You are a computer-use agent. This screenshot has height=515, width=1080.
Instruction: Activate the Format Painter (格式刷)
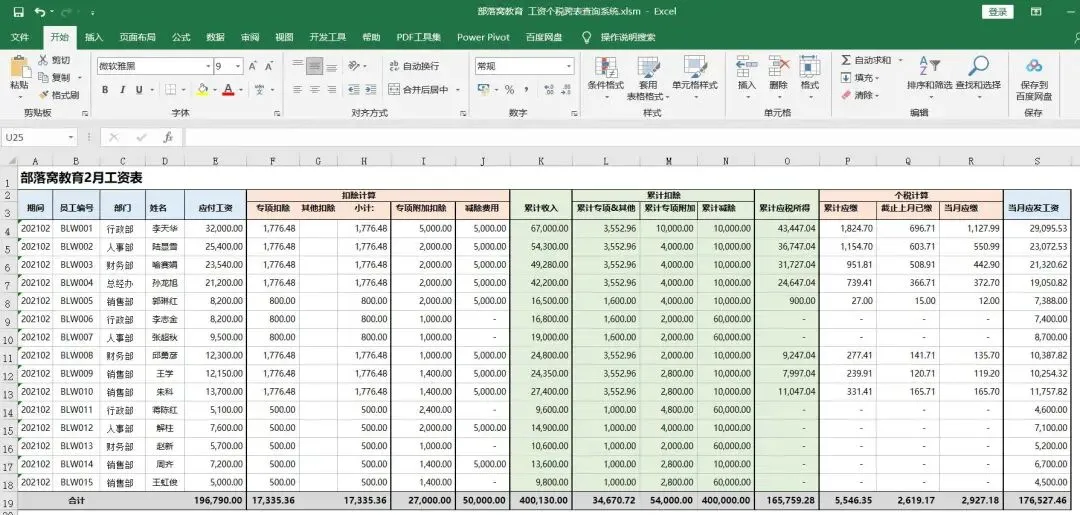(x=59, y=95)
